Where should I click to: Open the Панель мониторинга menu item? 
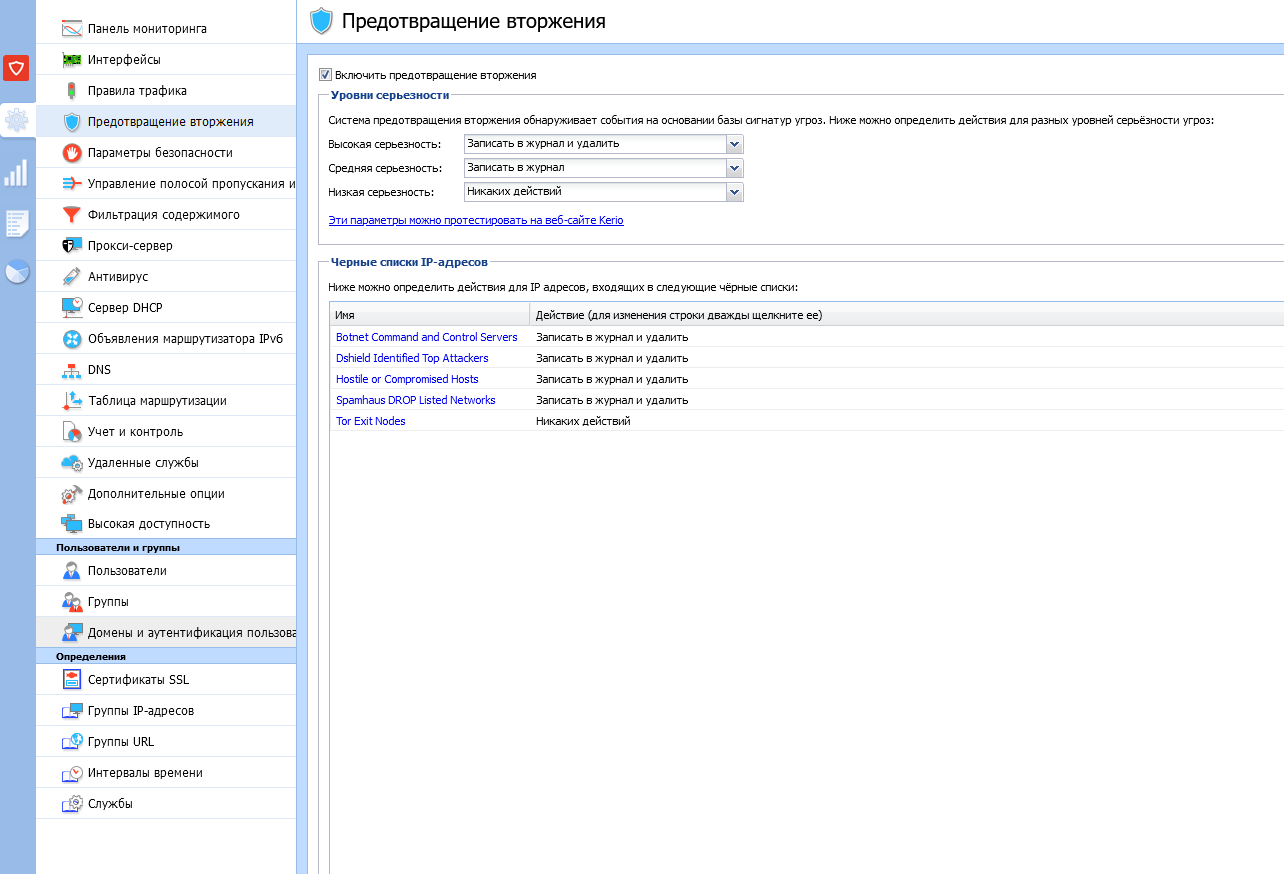click(166, 28)
